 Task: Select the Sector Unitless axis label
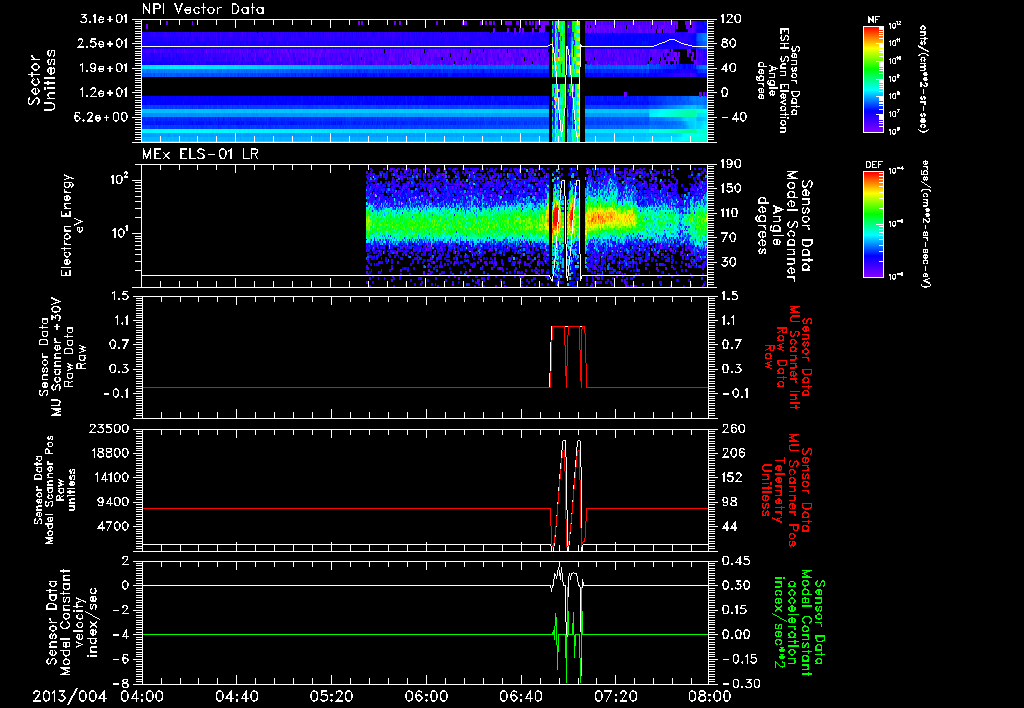[40, 78]
